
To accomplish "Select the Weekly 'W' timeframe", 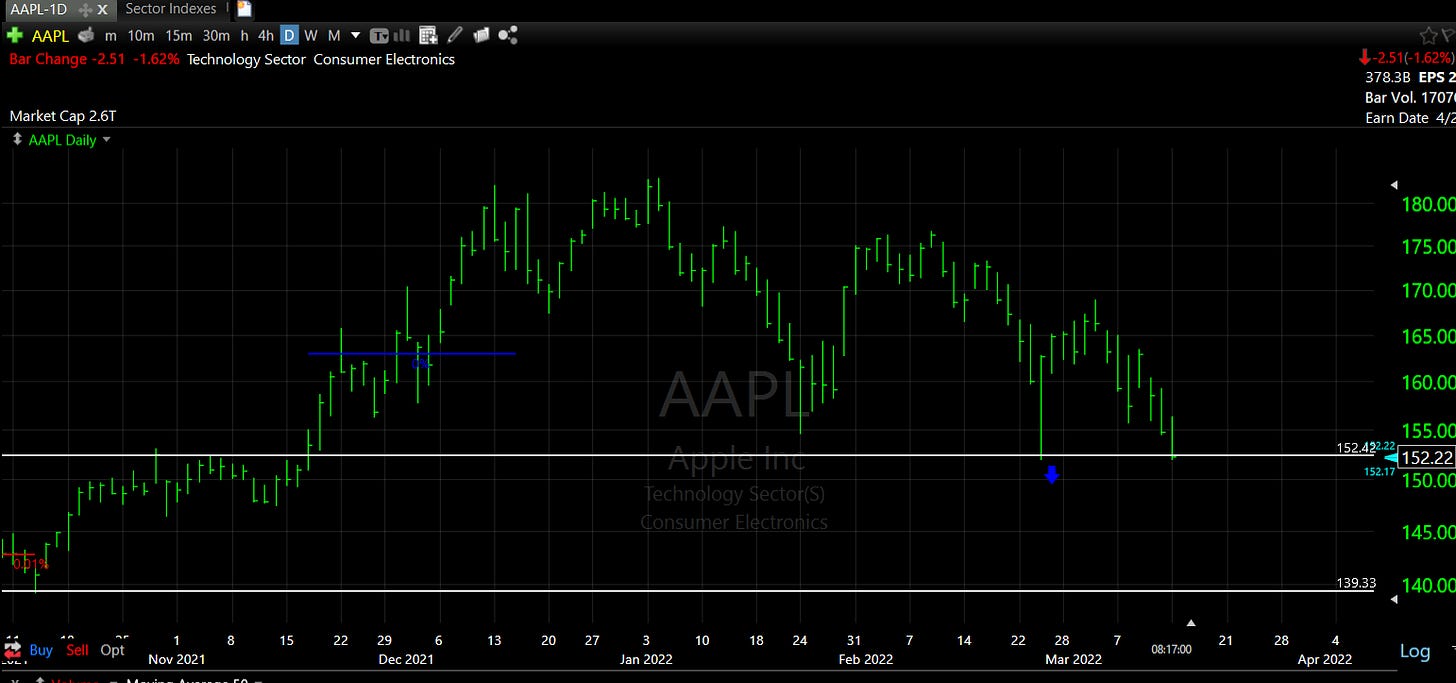I will [311, 35].
